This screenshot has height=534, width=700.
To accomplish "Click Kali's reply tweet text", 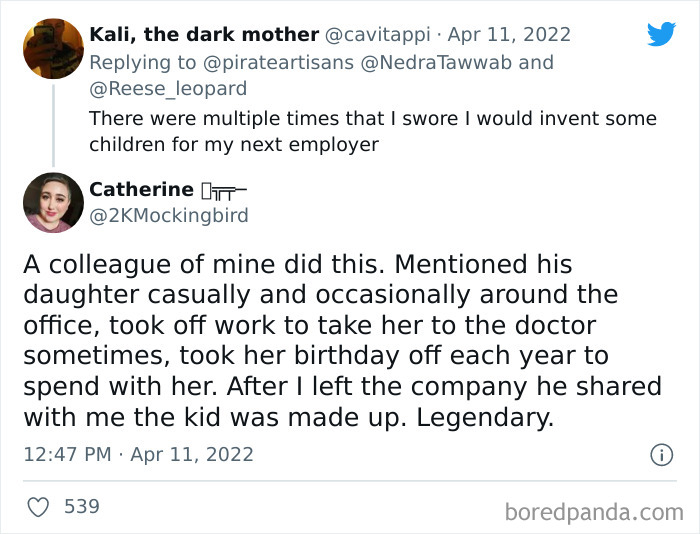I will [372, 131].
